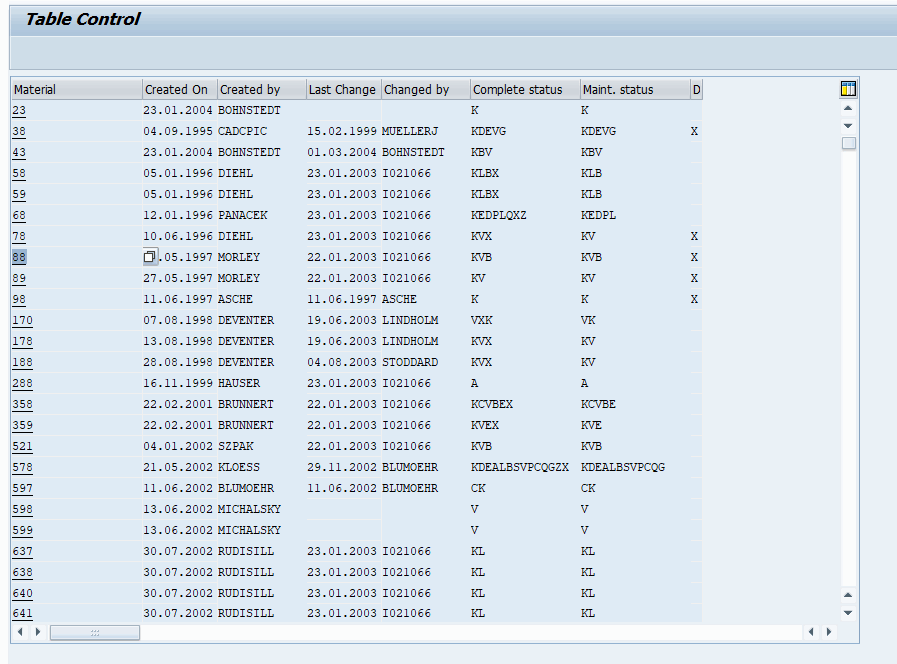This screenshot has width=897, height=664.
Task: Open the input help icon in row 88
Action: (x=150, y=257)
